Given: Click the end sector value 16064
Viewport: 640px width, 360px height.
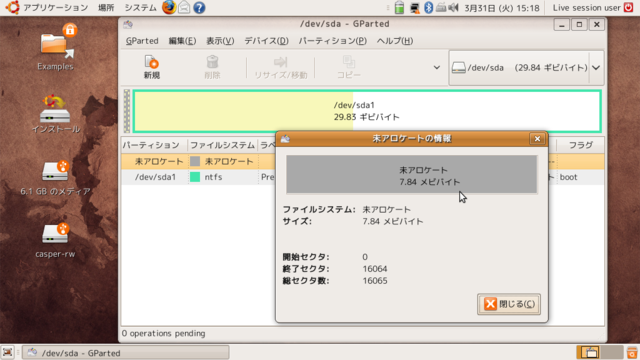Looking at the screenshot, I should 375,269.
